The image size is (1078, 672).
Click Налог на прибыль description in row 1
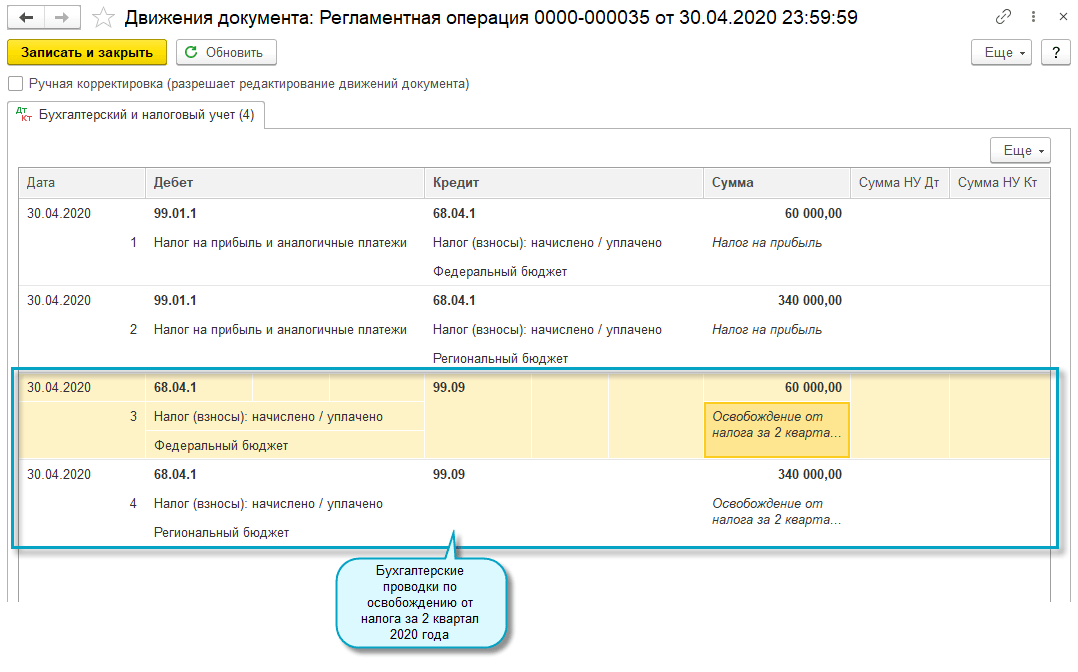(767, 243)
